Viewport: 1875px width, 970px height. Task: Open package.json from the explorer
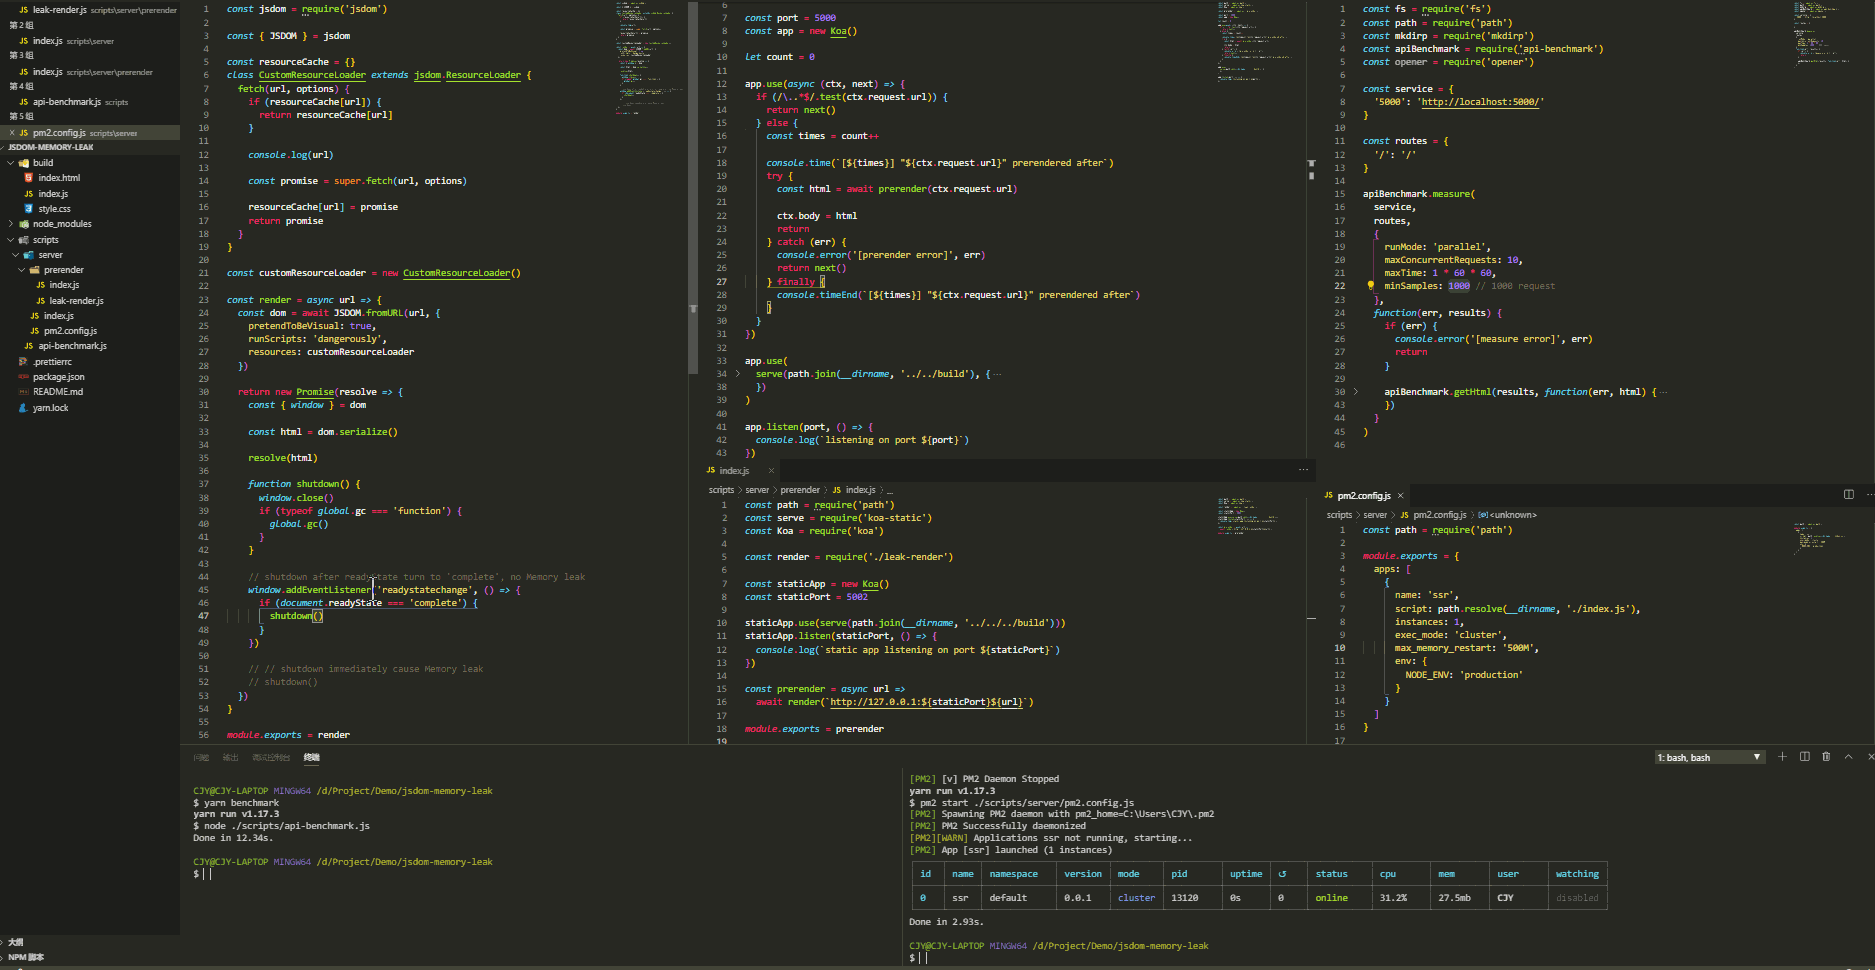(x=59, y=377)
